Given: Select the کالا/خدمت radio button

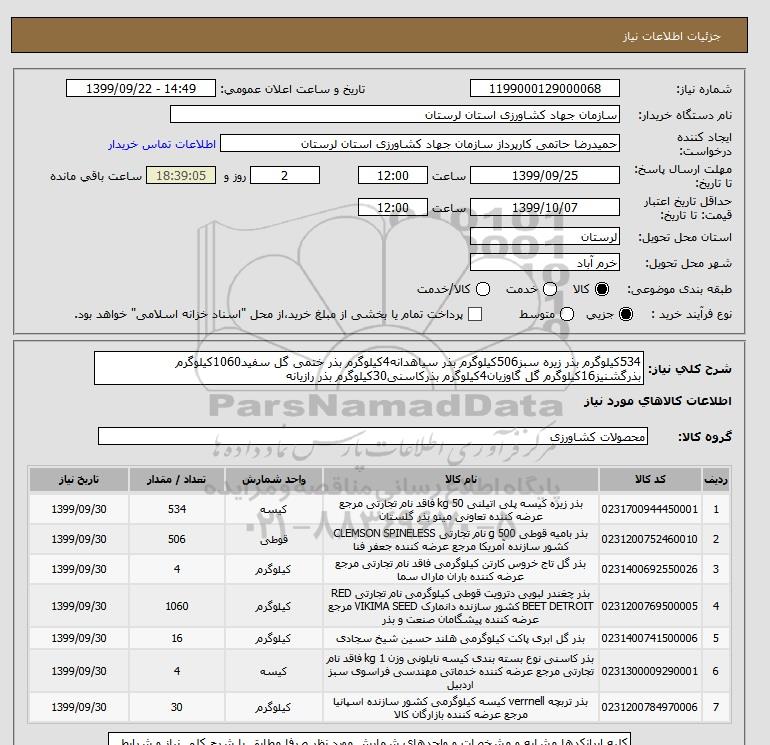Looking at the screenshot, I should point(483,289).
